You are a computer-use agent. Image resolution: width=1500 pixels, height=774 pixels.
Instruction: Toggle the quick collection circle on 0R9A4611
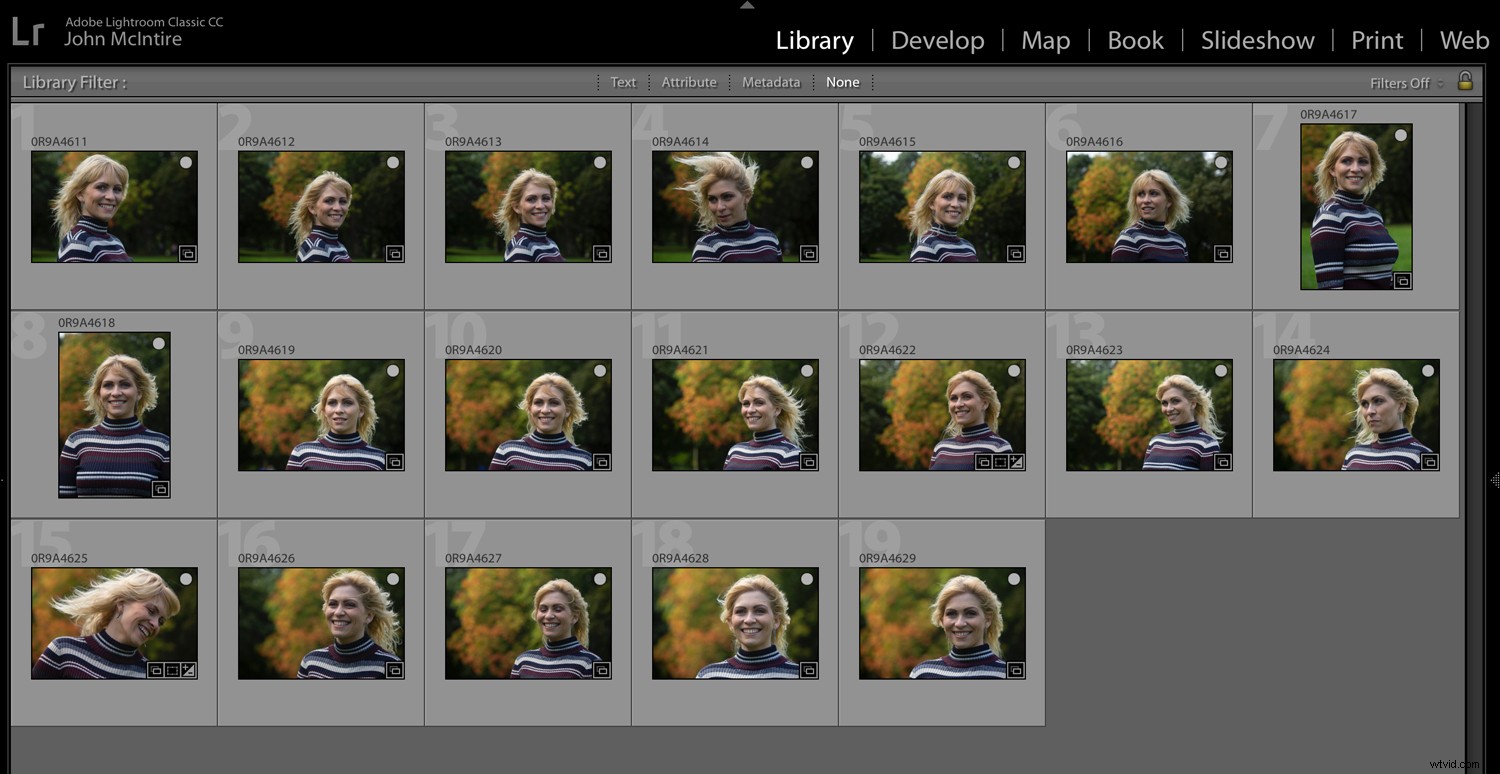(185, 161)
